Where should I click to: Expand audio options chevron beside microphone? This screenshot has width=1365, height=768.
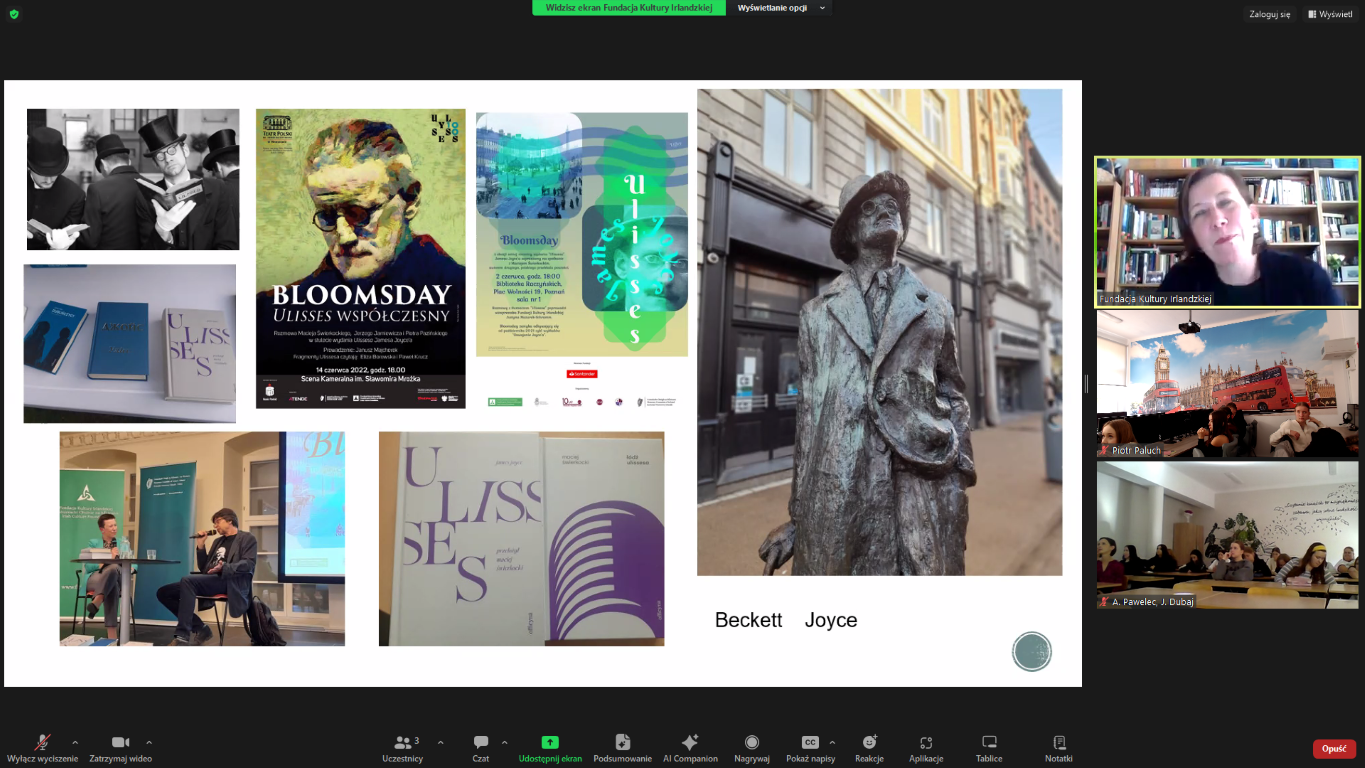point(75,742)
